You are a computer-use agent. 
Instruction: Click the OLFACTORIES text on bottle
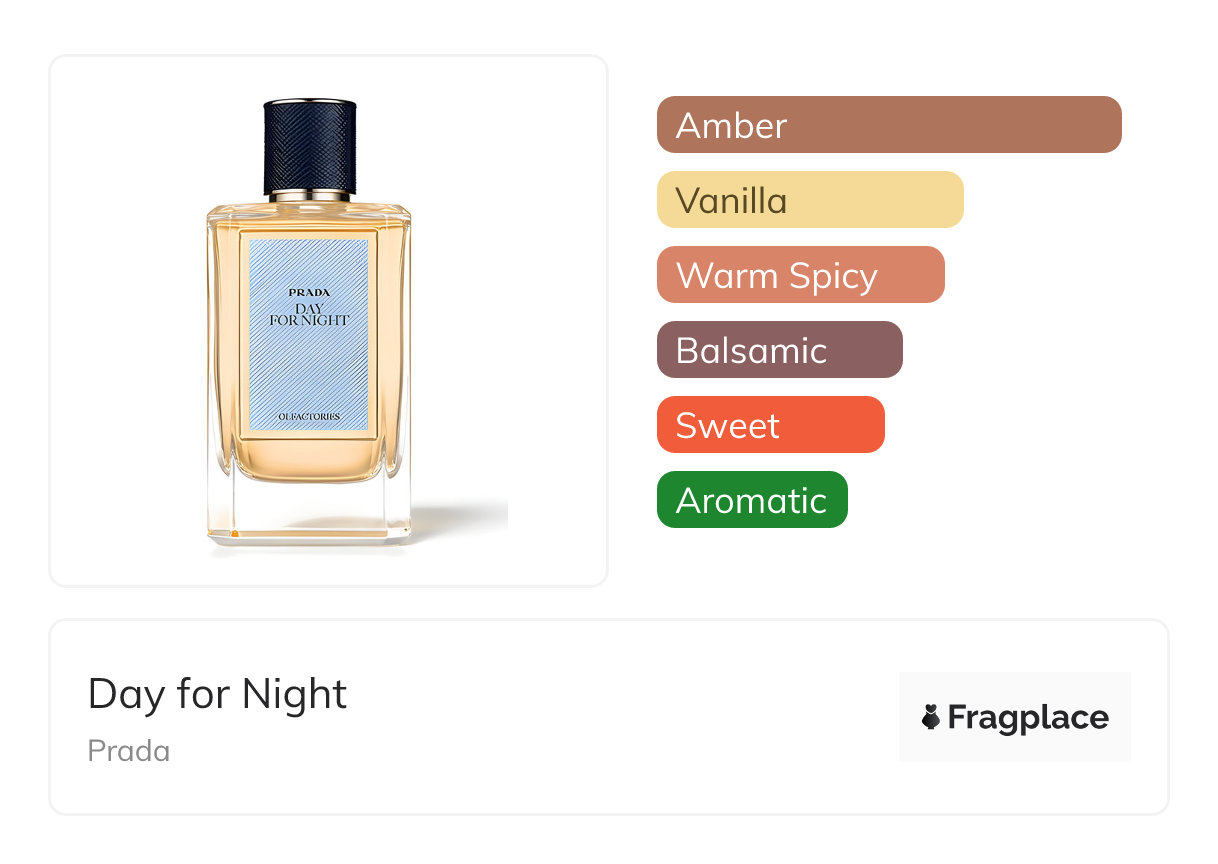point(309,416)
